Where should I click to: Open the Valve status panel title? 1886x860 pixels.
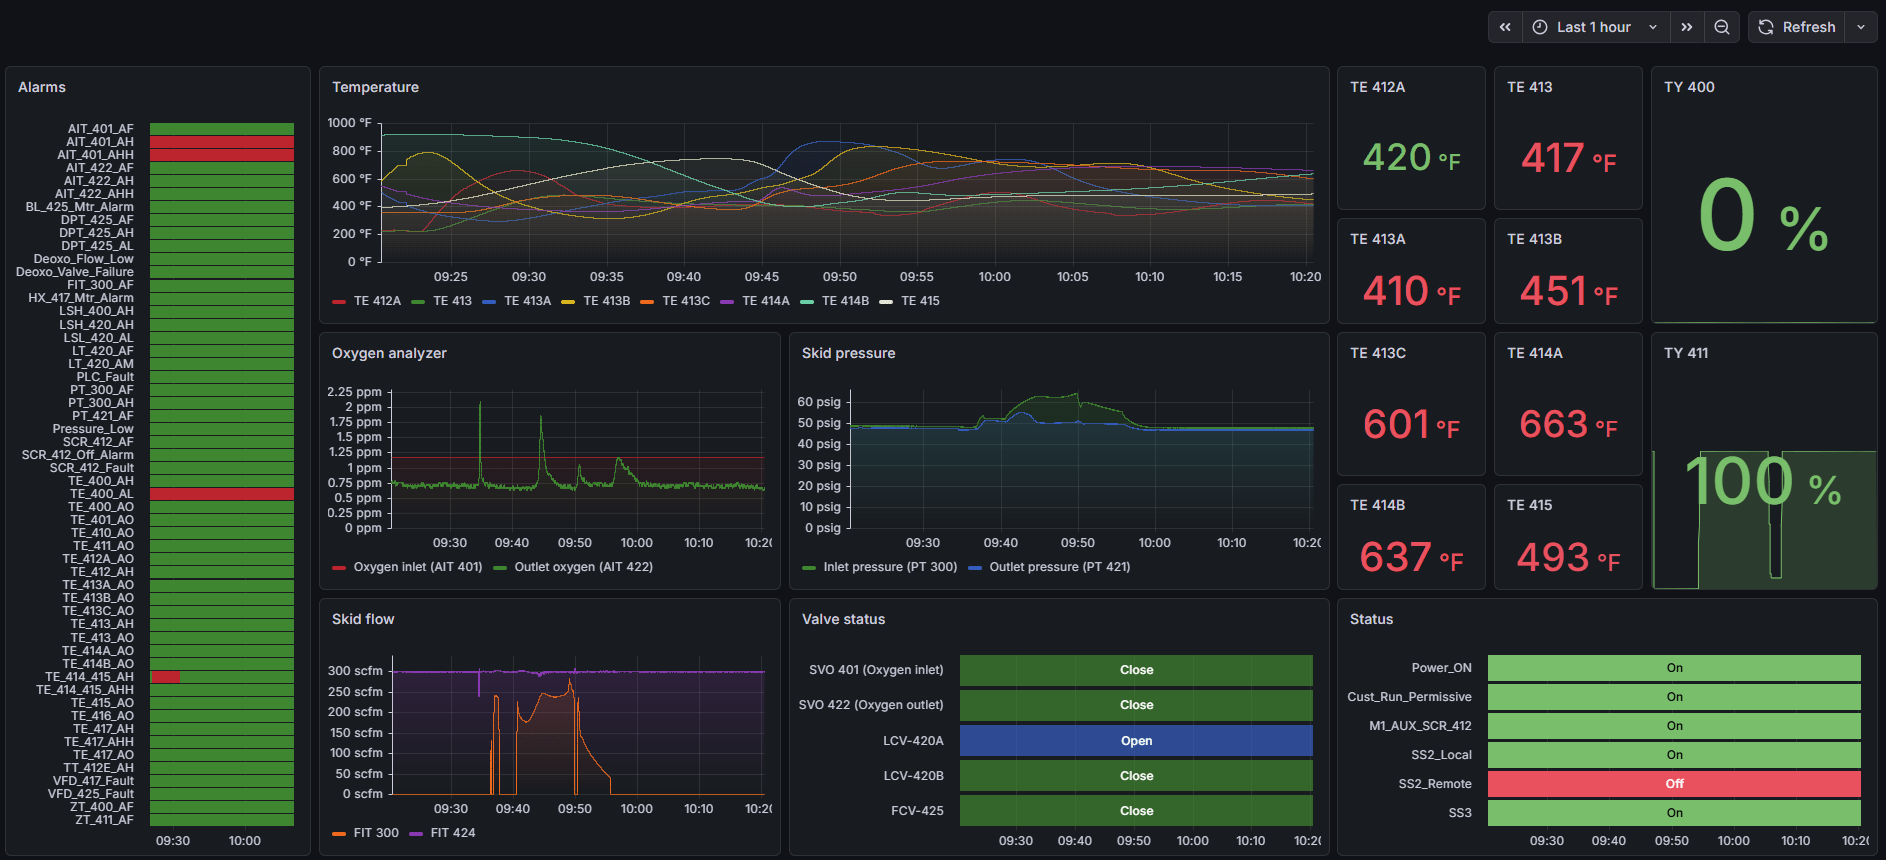843,619
